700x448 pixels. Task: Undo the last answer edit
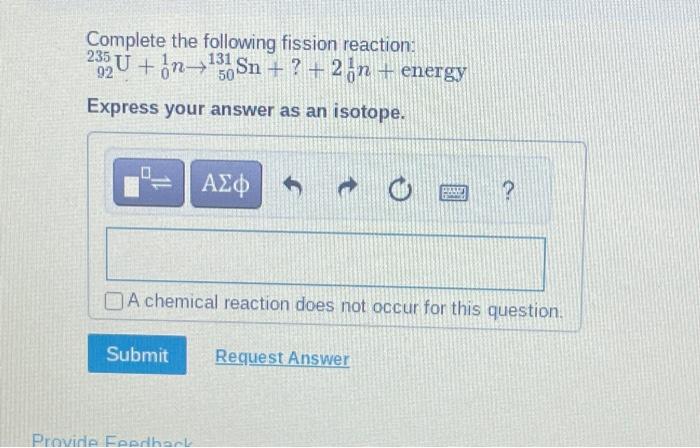click(x=293, y=187)
